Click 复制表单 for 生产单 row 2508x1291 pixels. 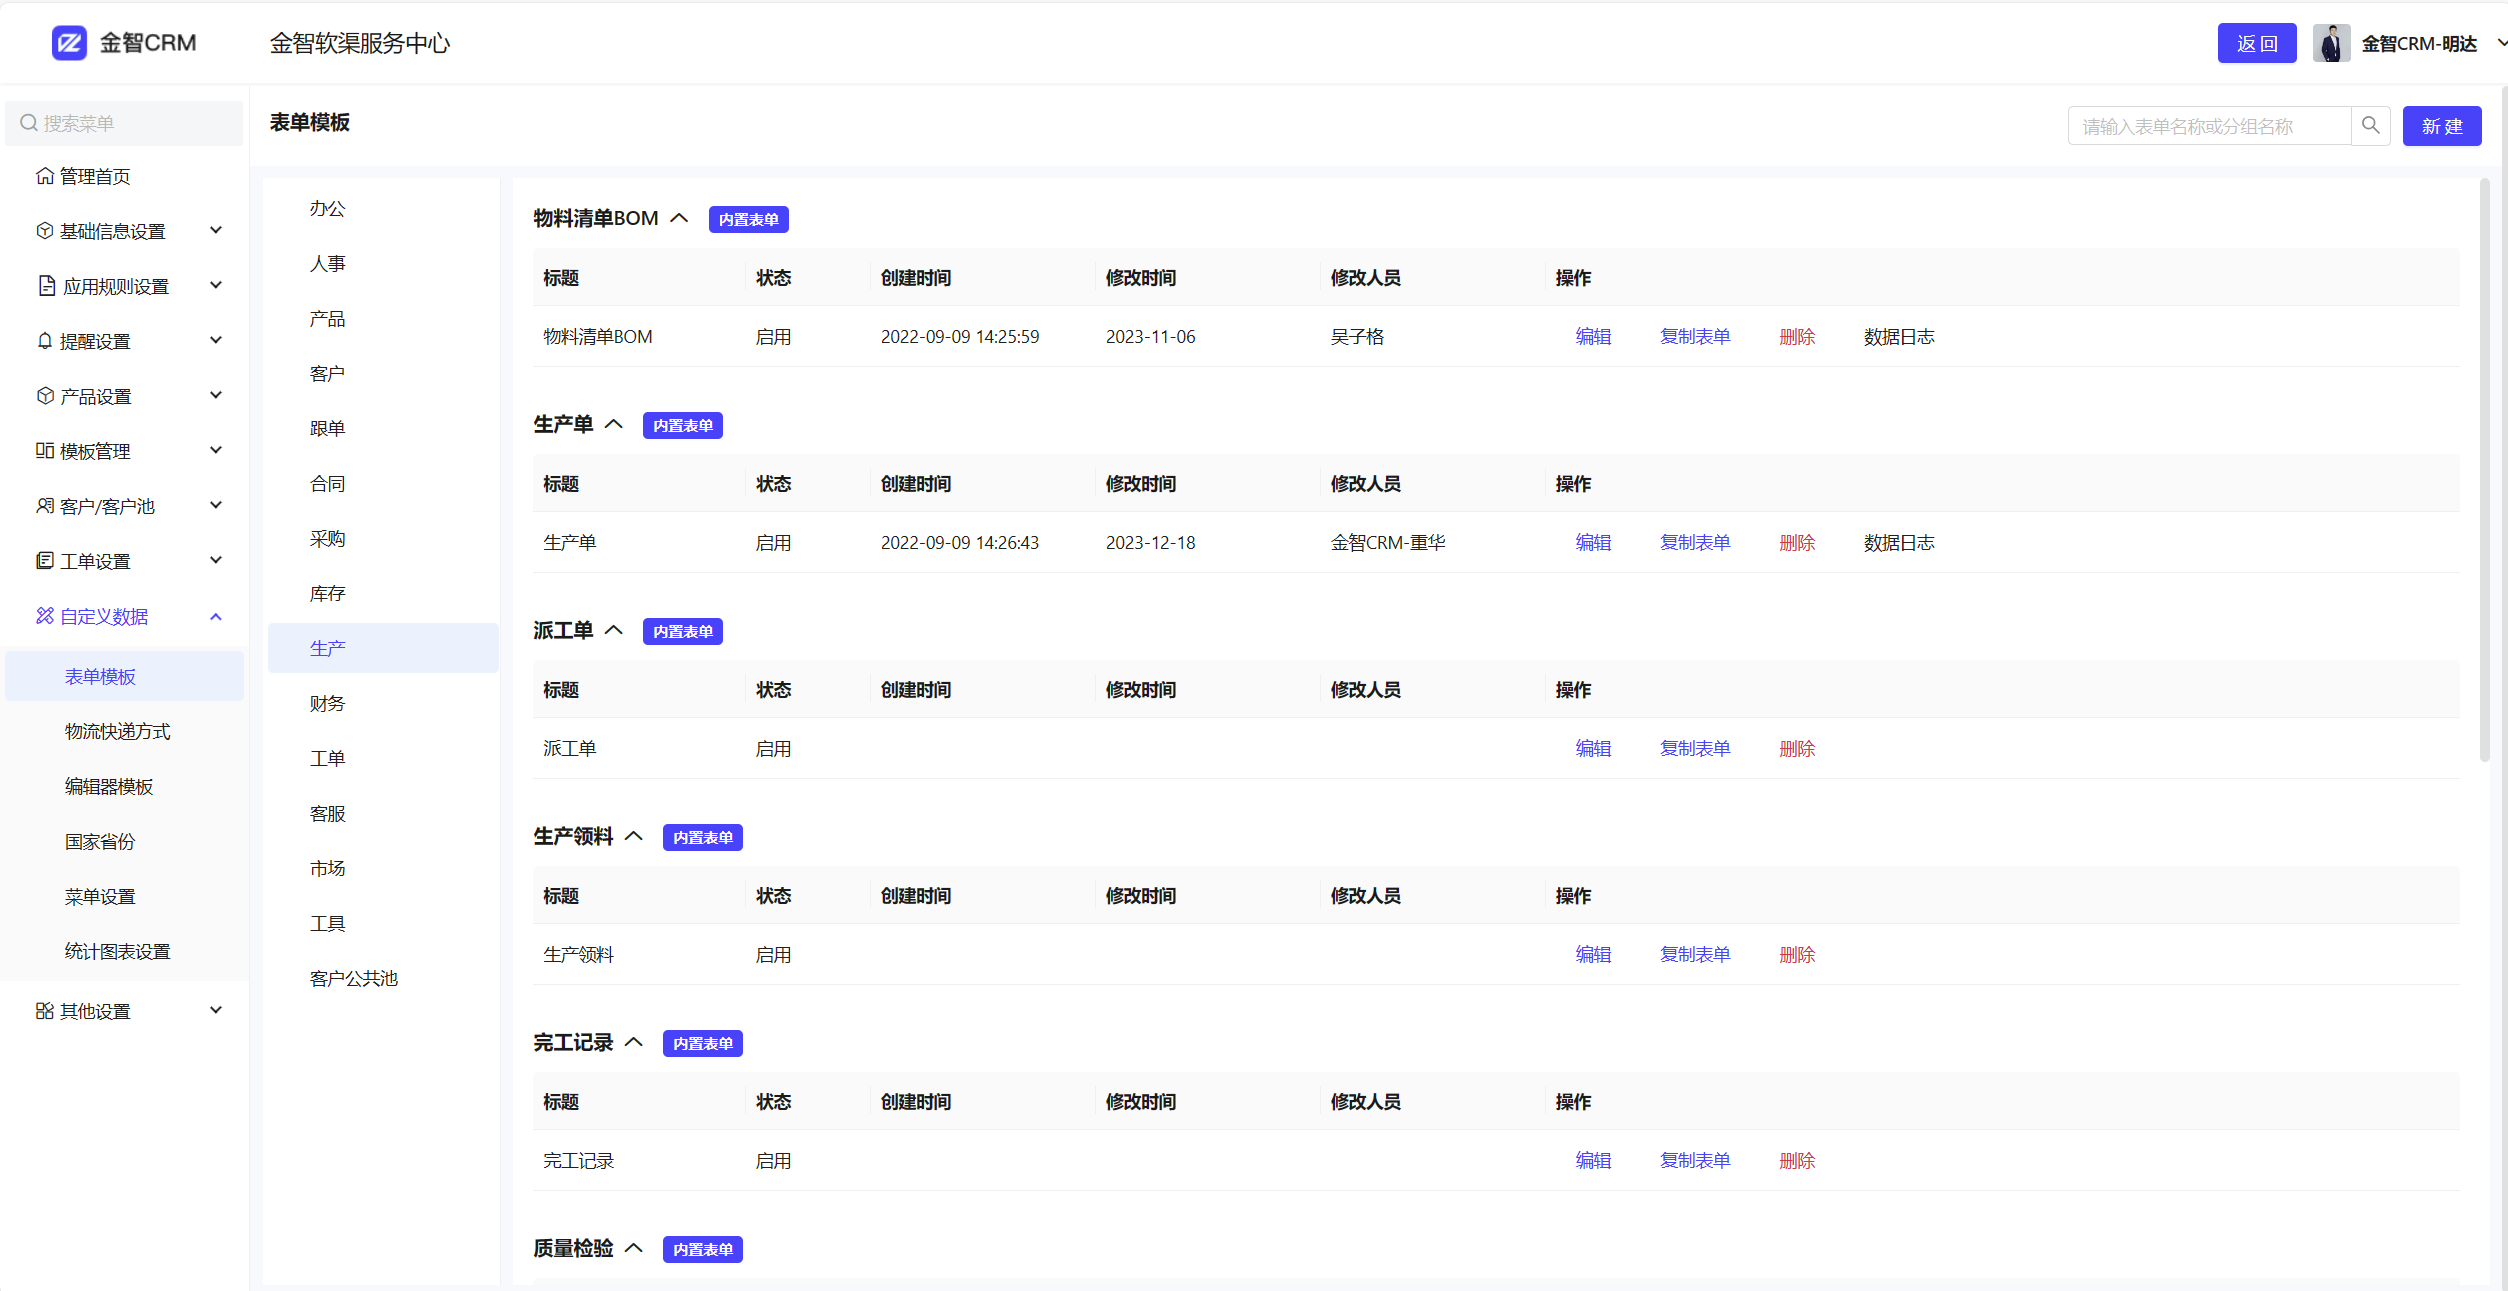1695,542
